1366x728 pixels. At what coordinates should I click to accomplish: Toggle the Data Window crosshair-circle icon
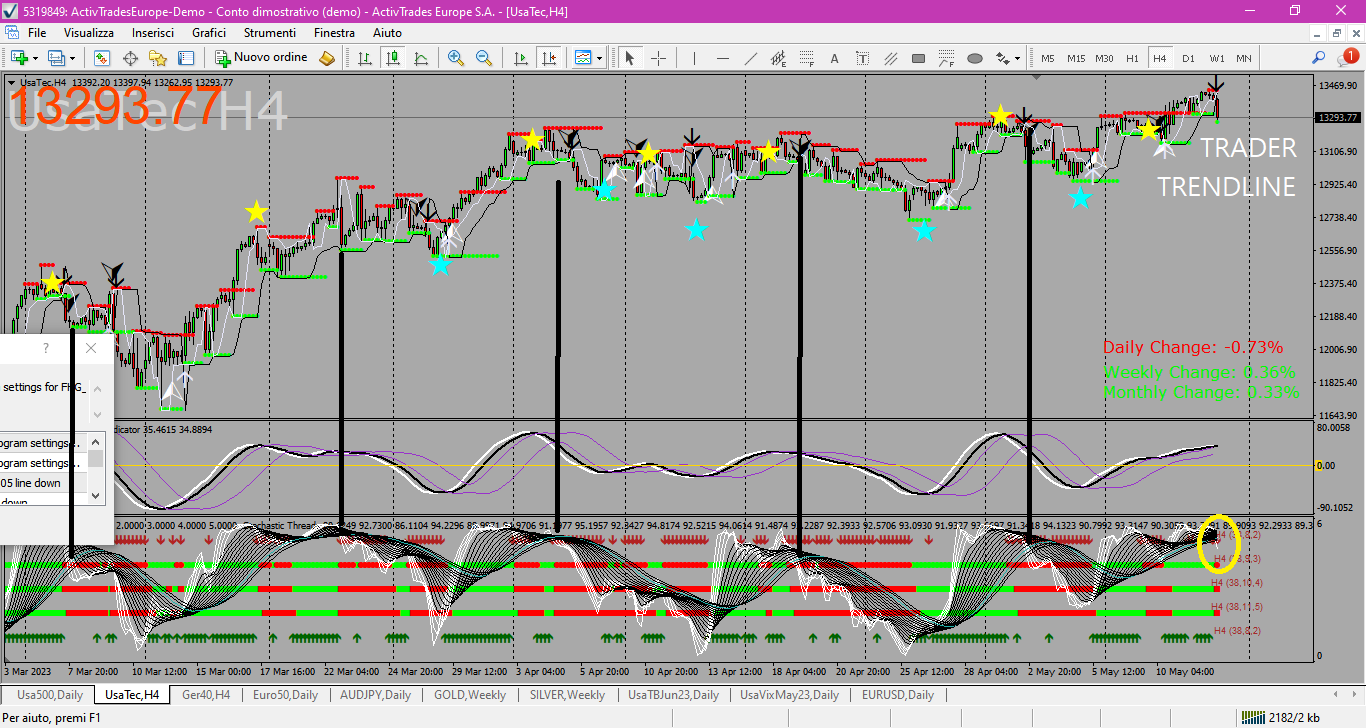pos(130,58)
